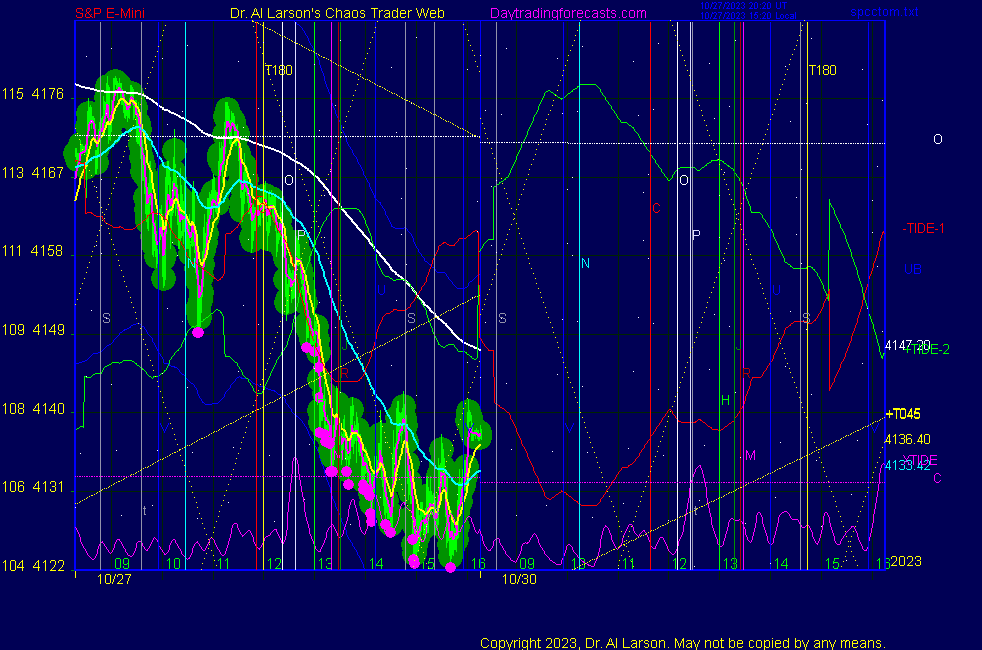The width and height of the screenshot is (982, 650).
Task: Click the "10/27" date axis label
Action: [114, 579]
